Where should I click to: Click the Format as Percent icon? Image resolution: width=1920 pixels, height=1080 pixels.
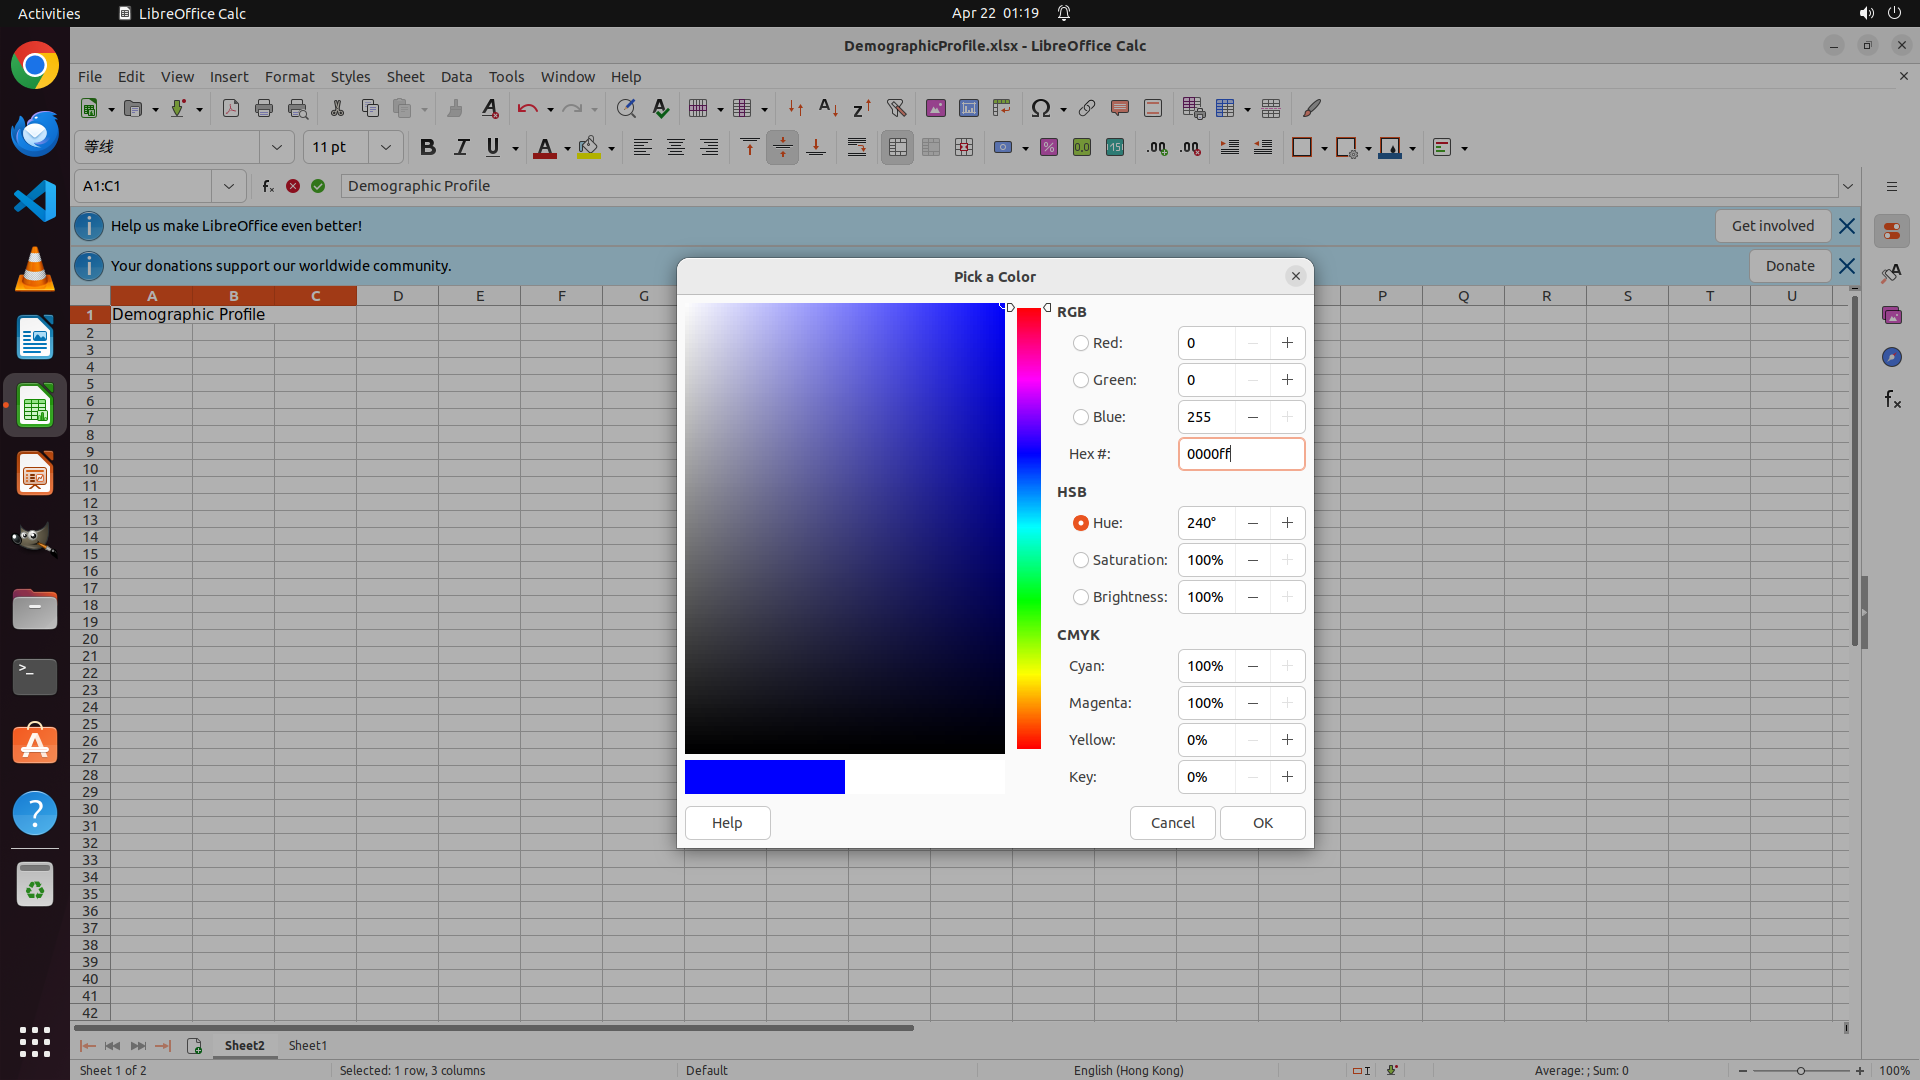point(1049,147)
